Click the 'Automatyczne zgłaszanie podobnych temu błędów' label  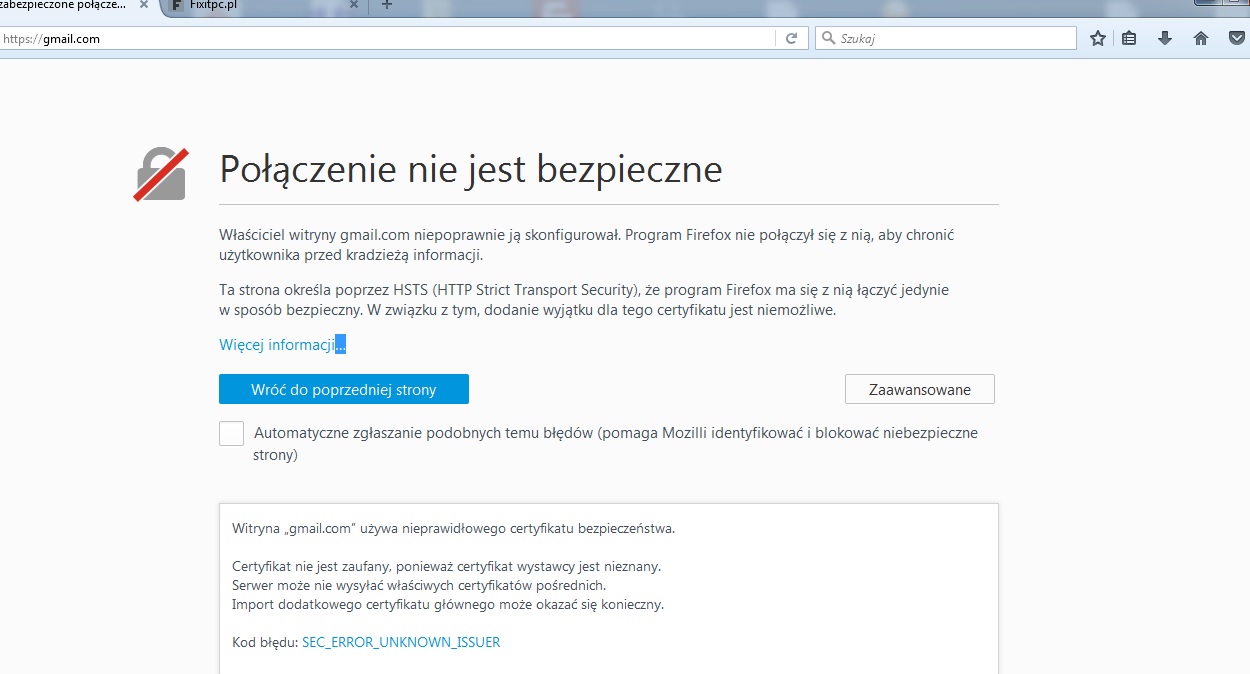616,444
